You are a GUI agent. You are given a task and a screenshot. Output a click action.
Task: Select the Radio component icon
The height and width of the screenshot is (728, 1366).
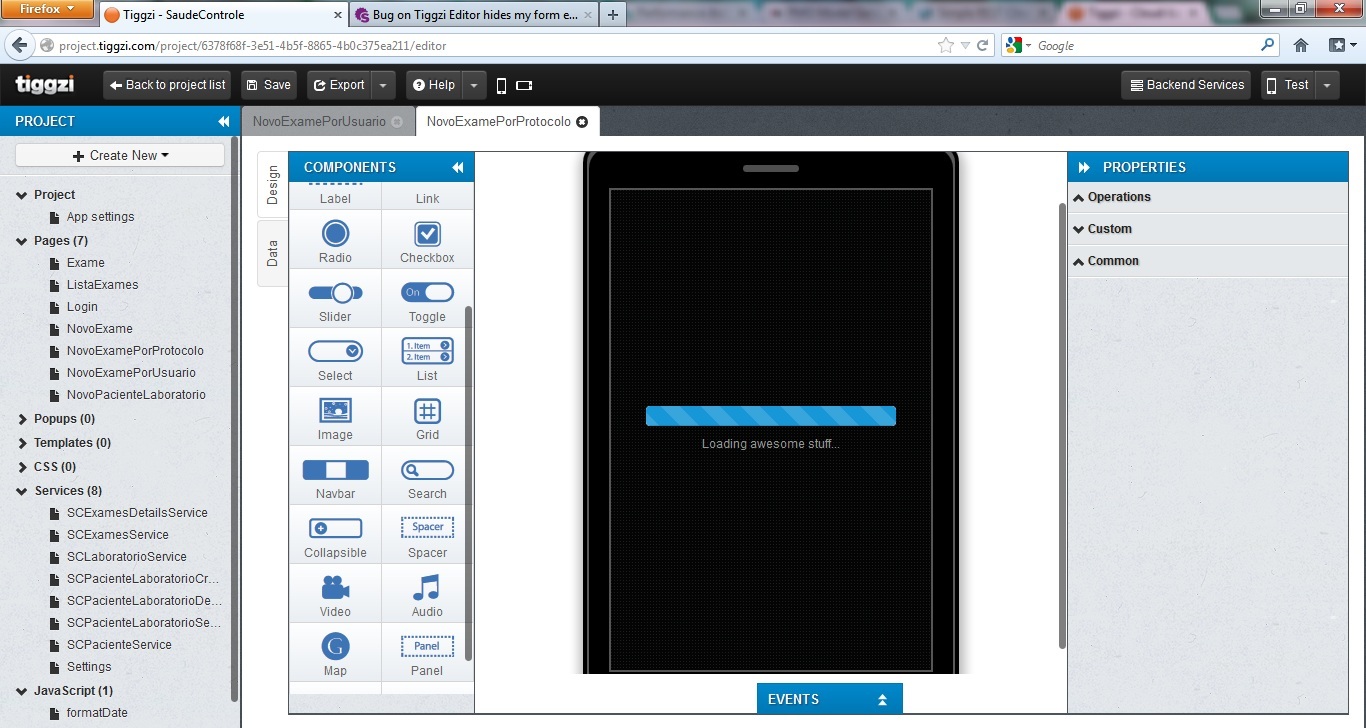[335, 234]
